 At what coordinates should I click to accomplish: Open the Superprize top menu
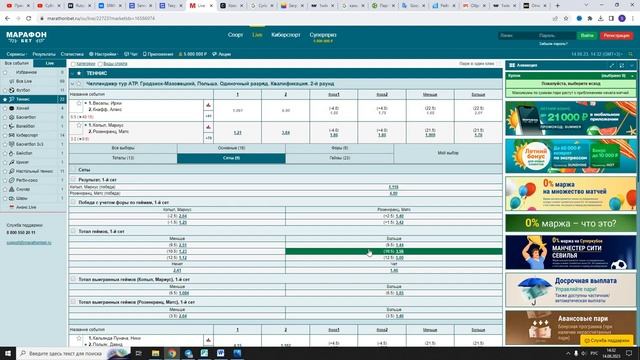coord(323,36)
